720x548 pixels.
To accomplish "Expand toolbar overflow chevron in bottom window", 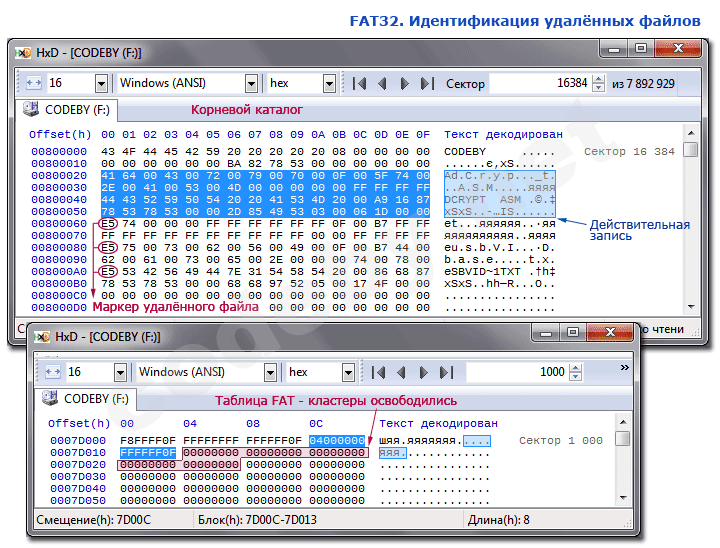I will [x=625, y=368].
